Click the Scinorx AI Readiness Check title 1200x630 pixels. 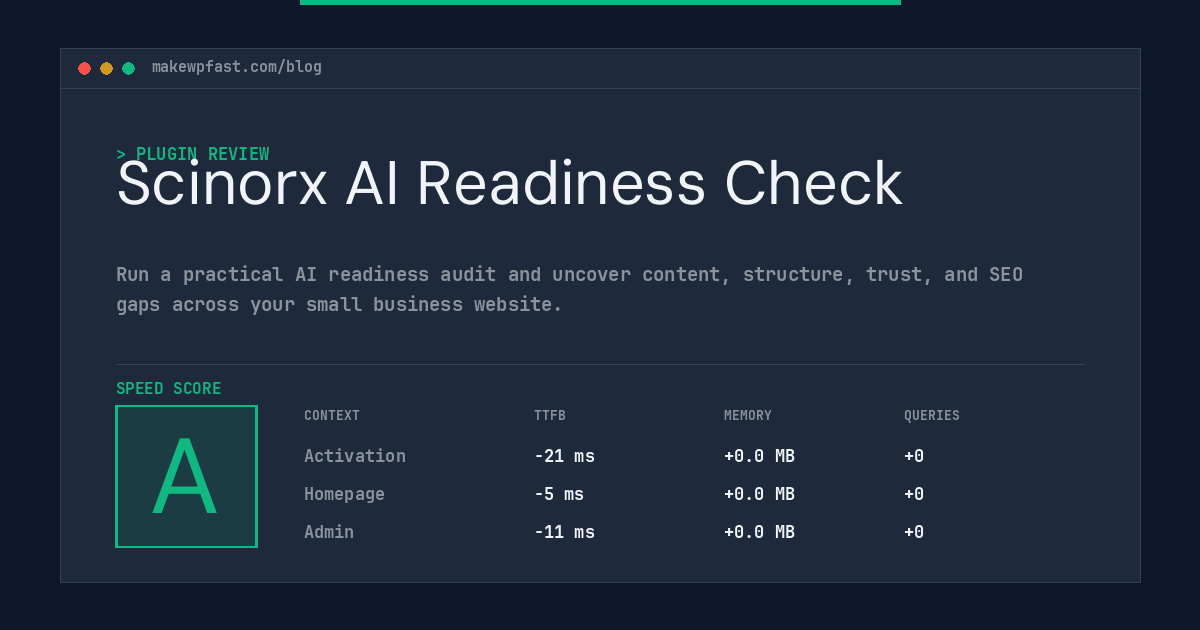(x=509, y=184)
